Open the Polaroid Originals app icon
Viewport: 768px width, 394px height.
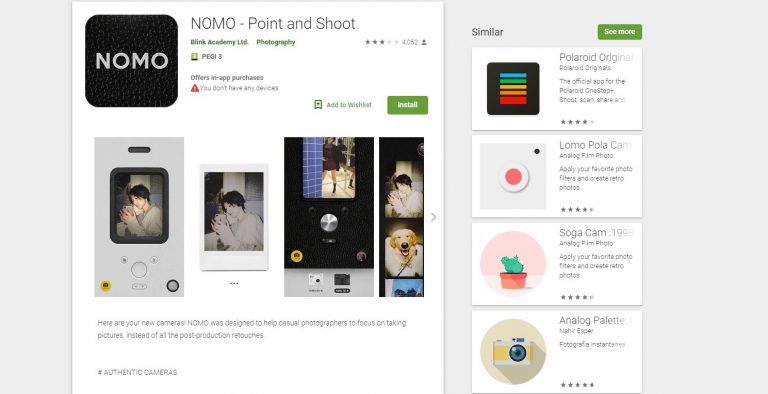pos(513,89)
